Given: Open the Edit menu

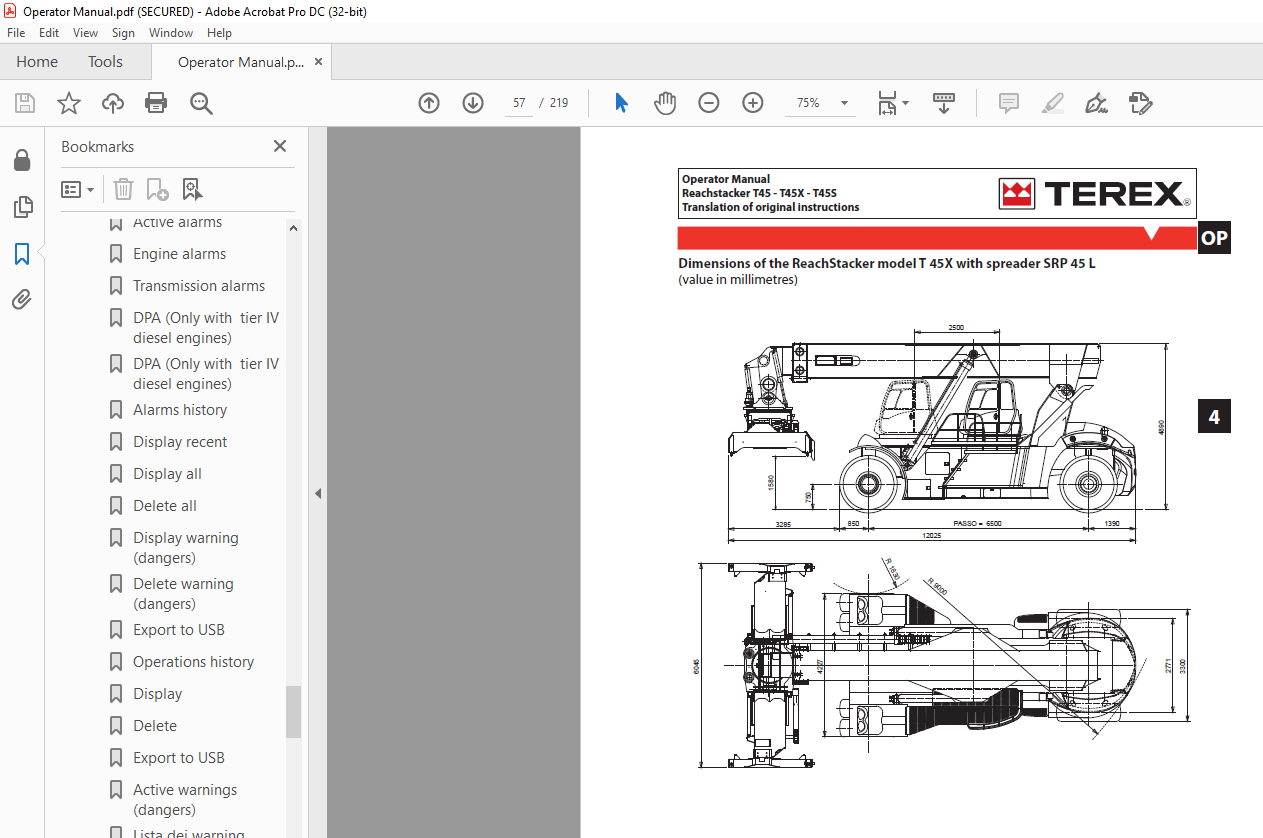Looking at the screenshot, I should 48,32.
